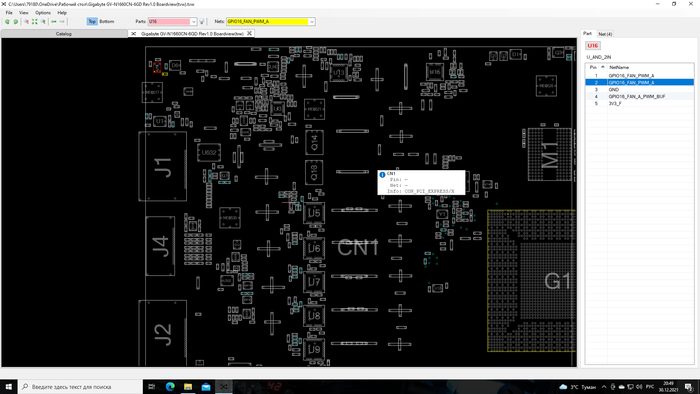Select pin 4 GPIO16_FAN_A_PWM_BUF row

tap(640, 96)
